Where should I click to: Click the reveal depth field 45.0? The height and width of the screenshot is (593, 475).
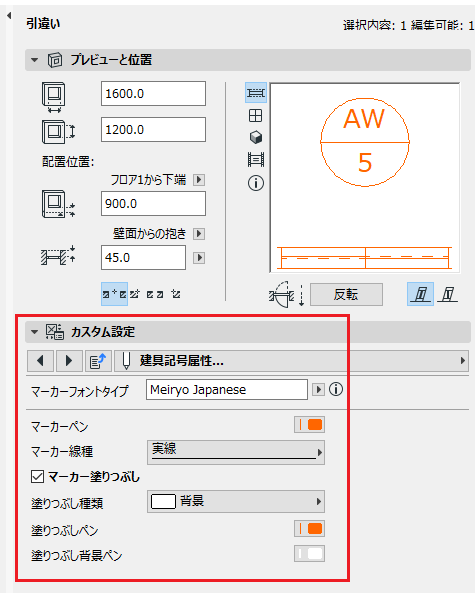(143, 258)
